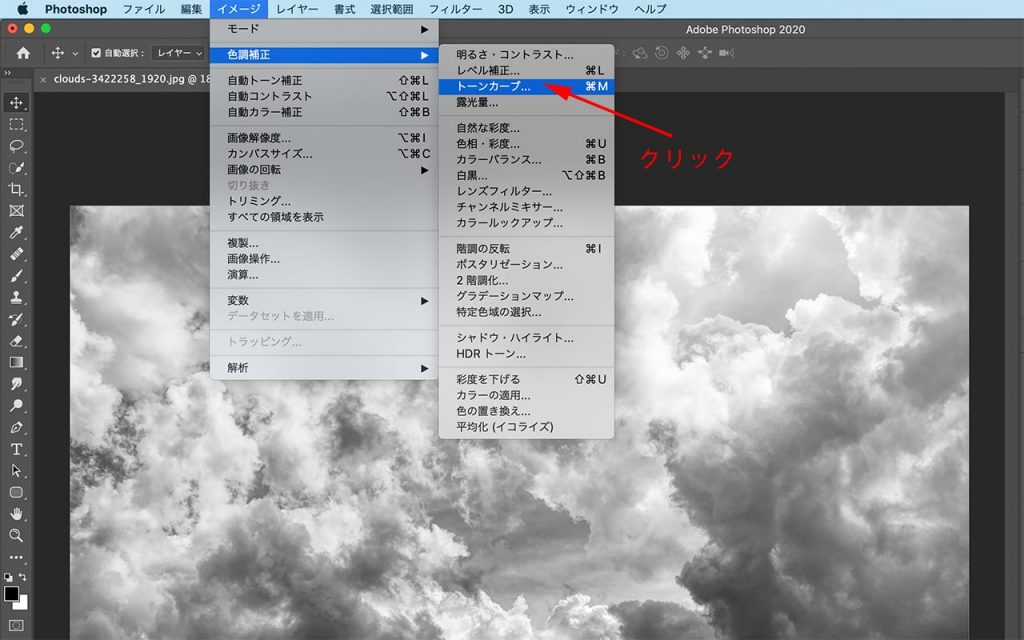1024x640 pixels.
Task: Expand the モード submenu
Action: coord(324,29)
